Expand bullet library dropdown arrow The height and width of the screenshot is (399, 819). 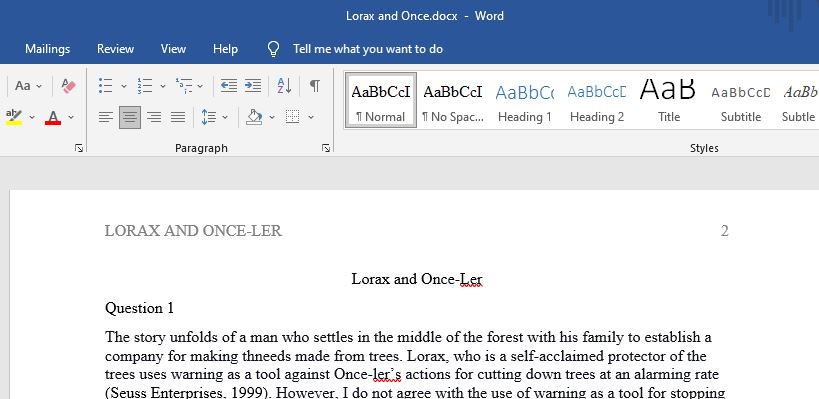tap(124, 86)
